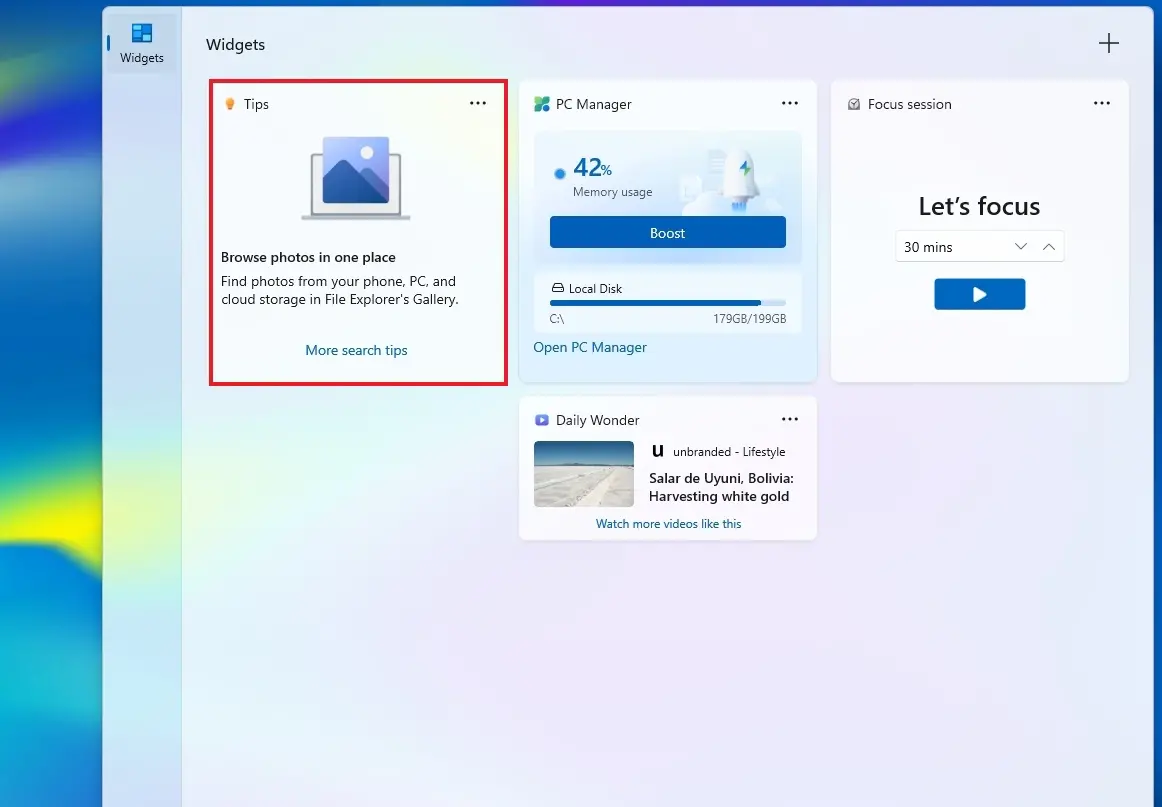Open Focus session widget more options menu
The image size is (1162, 807).
click(x=1102, y=103)
